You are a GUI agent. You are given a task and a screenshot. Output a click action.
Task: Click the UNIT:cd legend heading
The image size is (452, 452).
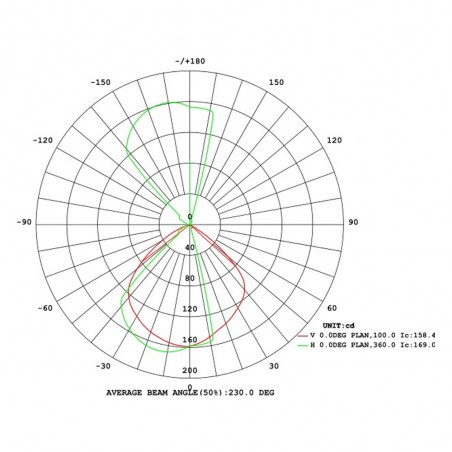point(338,326)
